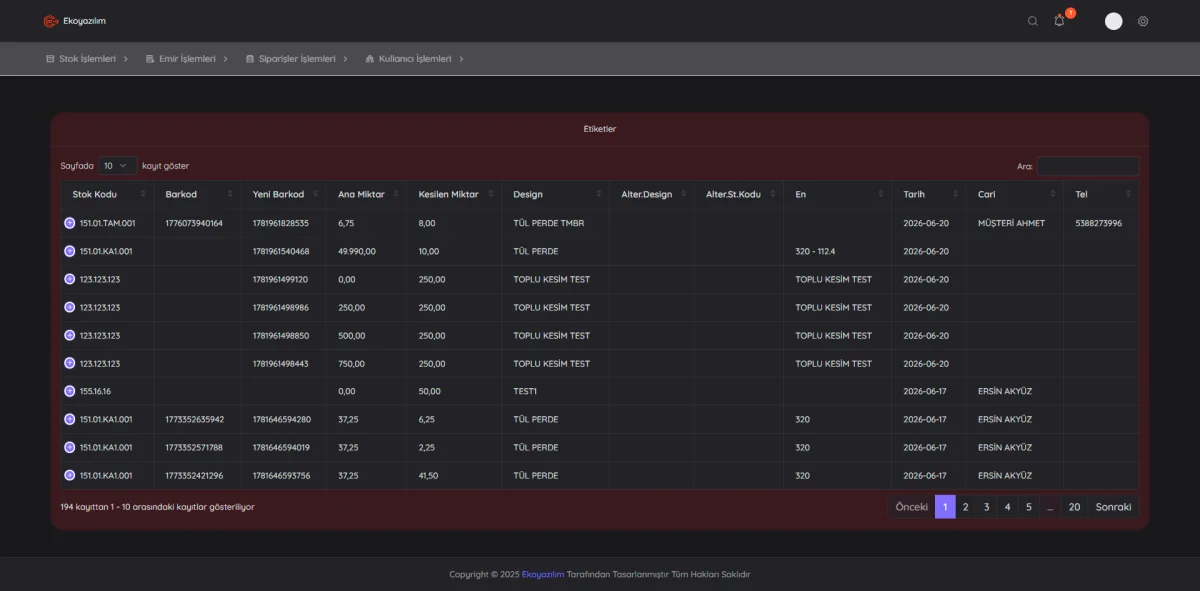Click the phone number 5388273996
Screen dimensions: 1200x591
tap(1099, 223)
